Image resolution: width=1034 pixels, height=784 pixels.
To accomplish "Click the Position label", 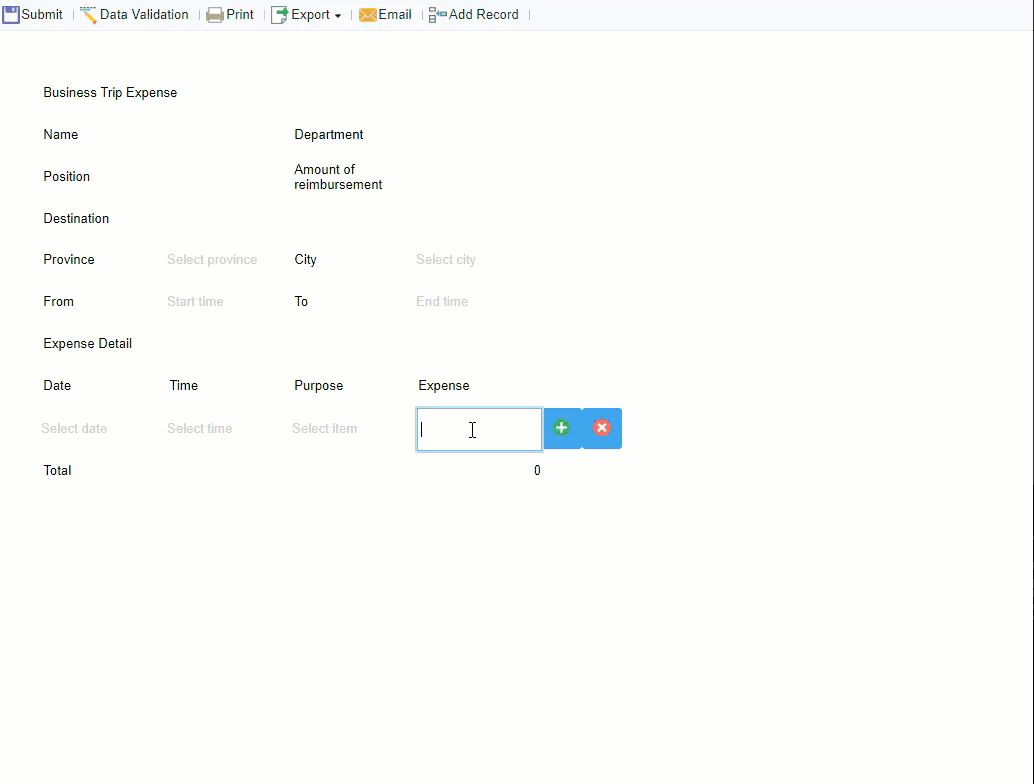I will coord(67,177).
